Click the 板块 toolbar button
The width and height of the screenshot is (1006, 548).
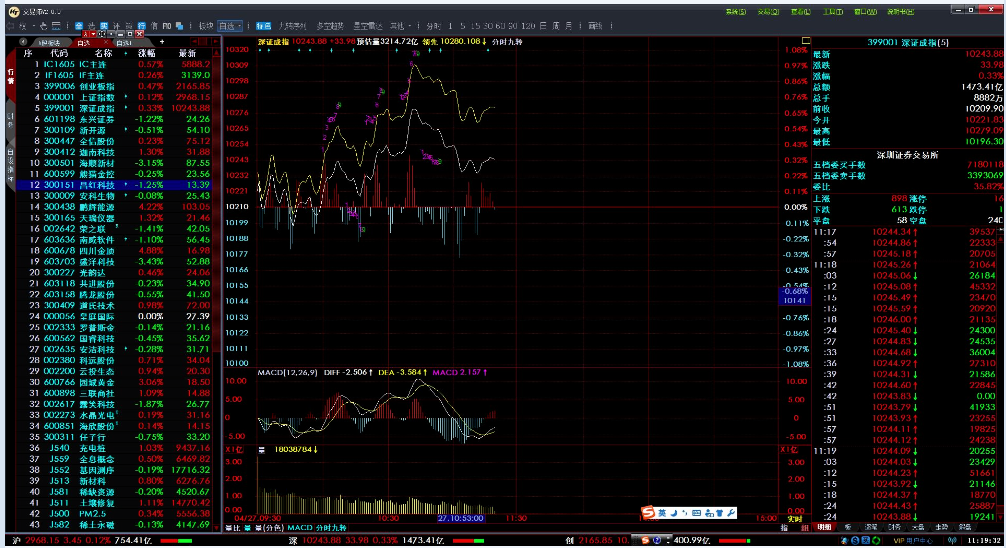(205, 25)
